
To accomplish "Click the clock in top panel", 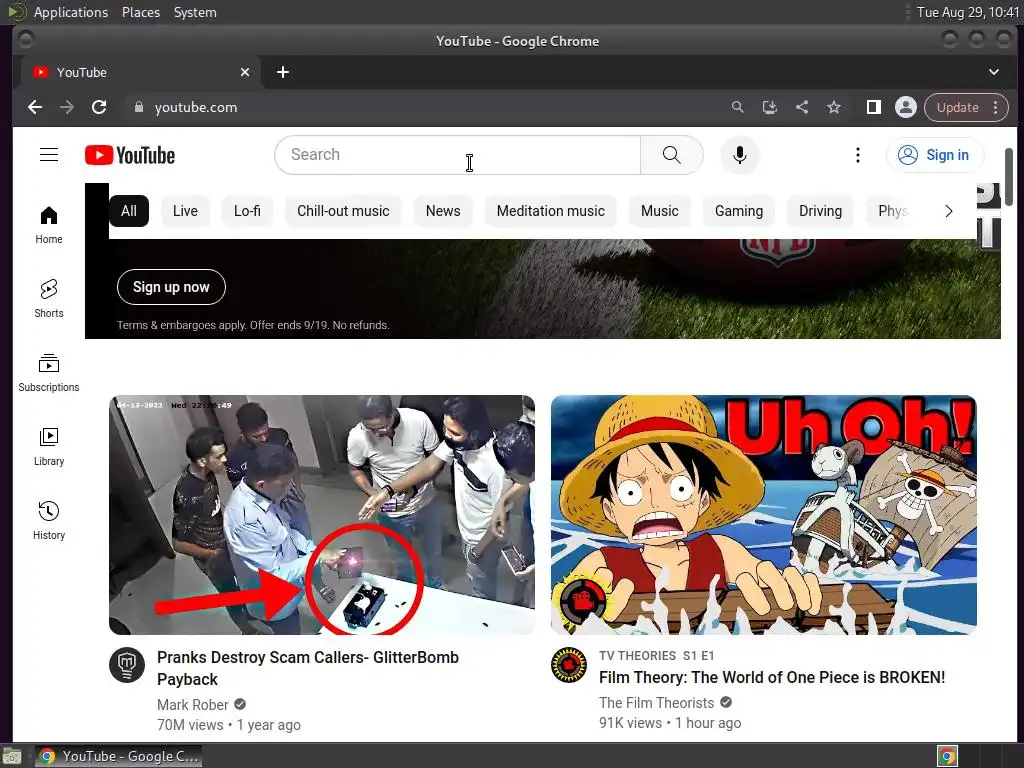I will (967, 12).
